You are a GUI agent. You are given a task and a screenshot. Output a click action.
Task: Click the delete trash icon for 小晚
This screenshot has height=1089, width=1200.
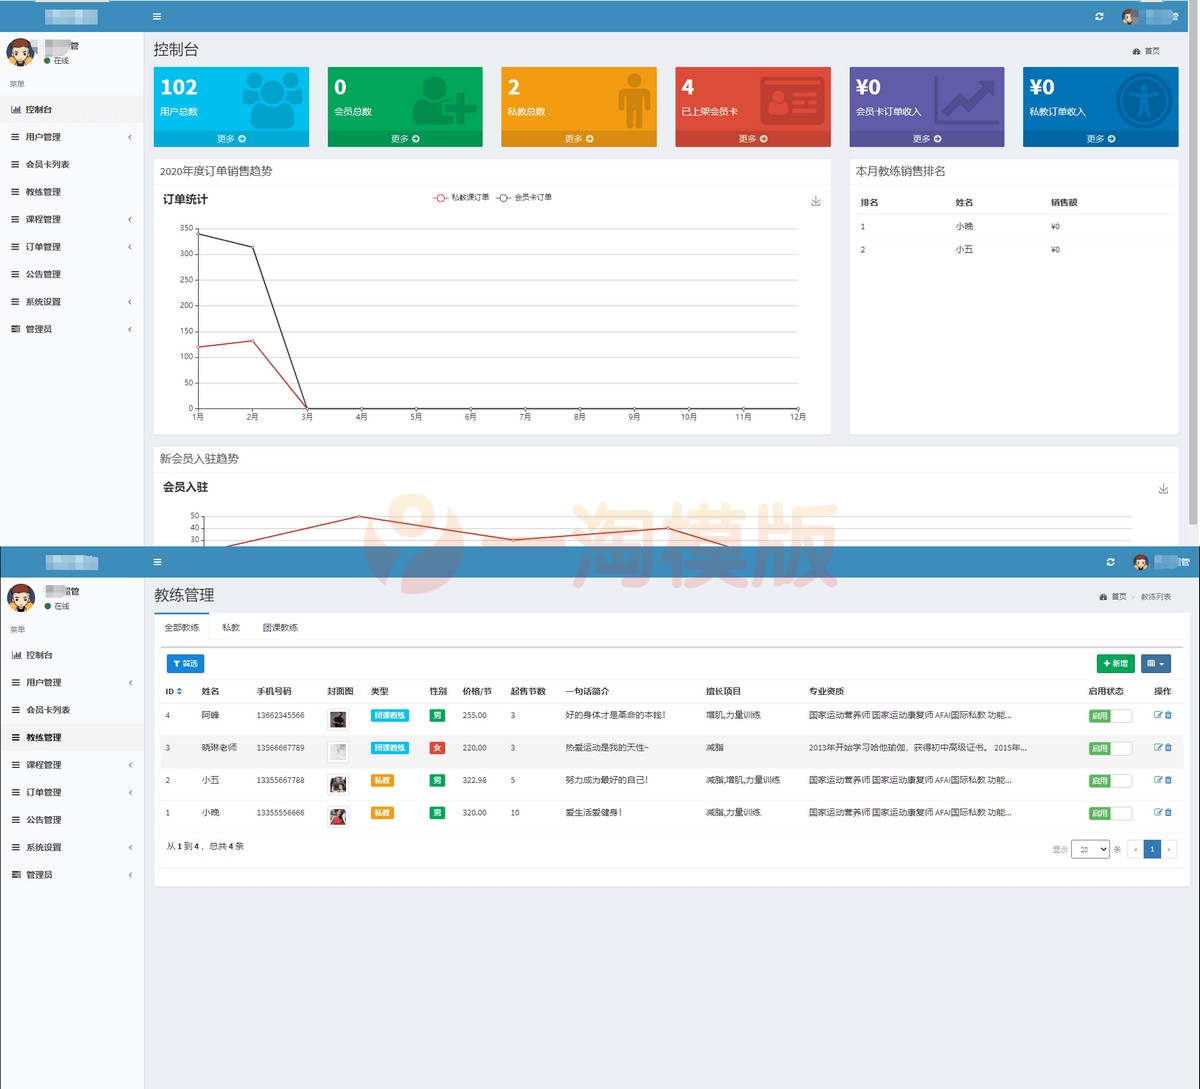point(1168,812)
